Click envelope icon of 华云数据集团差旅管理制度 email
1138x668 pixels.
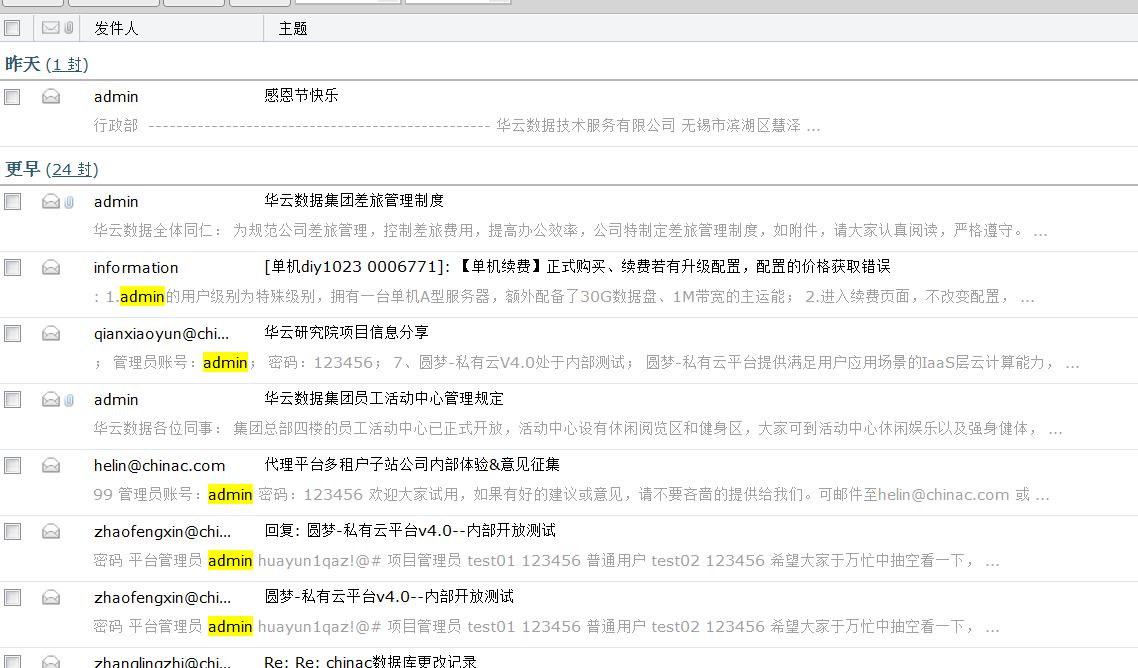pos(51,201)
